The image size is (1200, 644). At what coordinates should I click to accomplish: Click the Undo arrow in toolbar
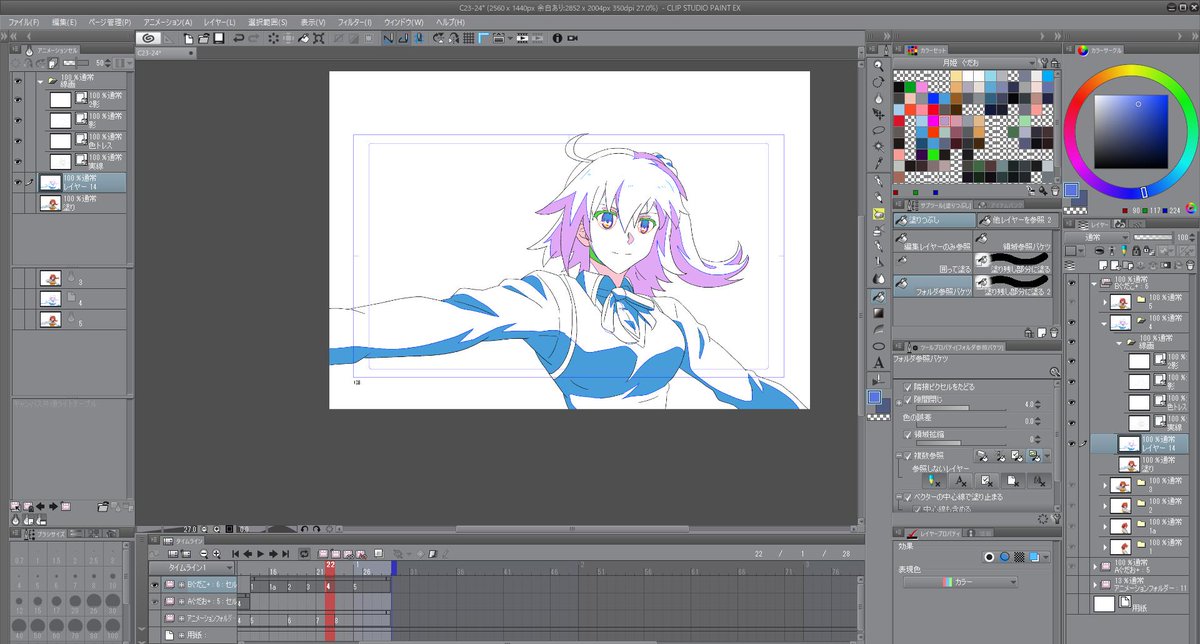click(239, 38)
